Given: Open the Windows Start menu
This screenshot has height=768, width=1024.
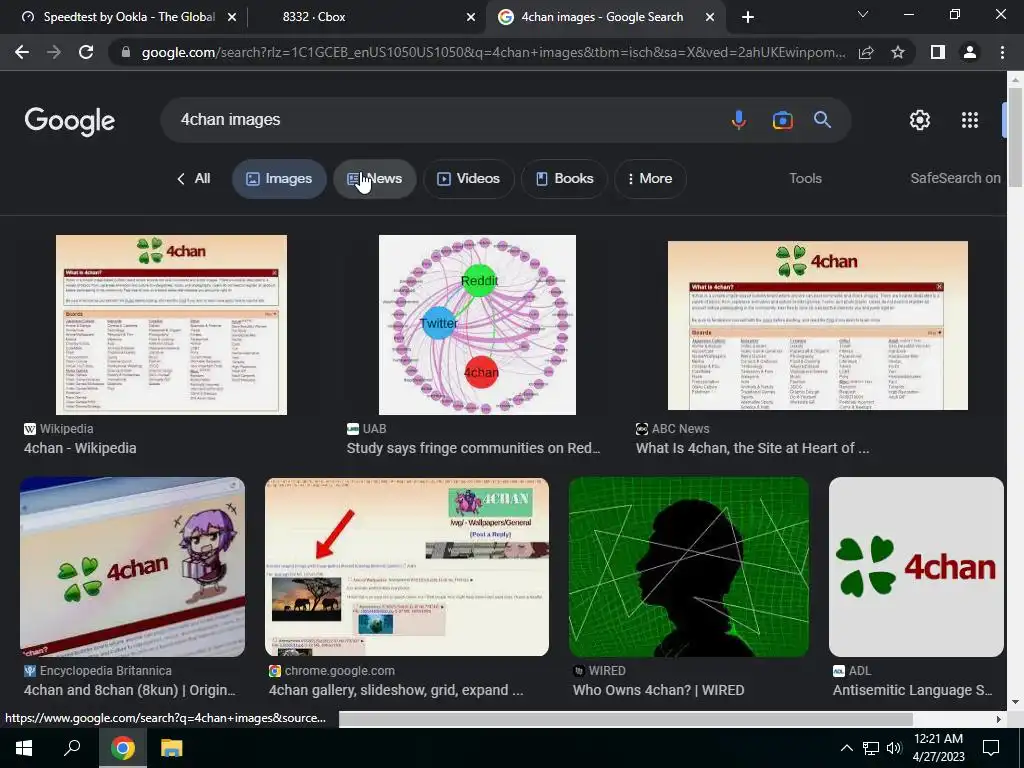Looking at the screenshot, I should coord(24,748).
